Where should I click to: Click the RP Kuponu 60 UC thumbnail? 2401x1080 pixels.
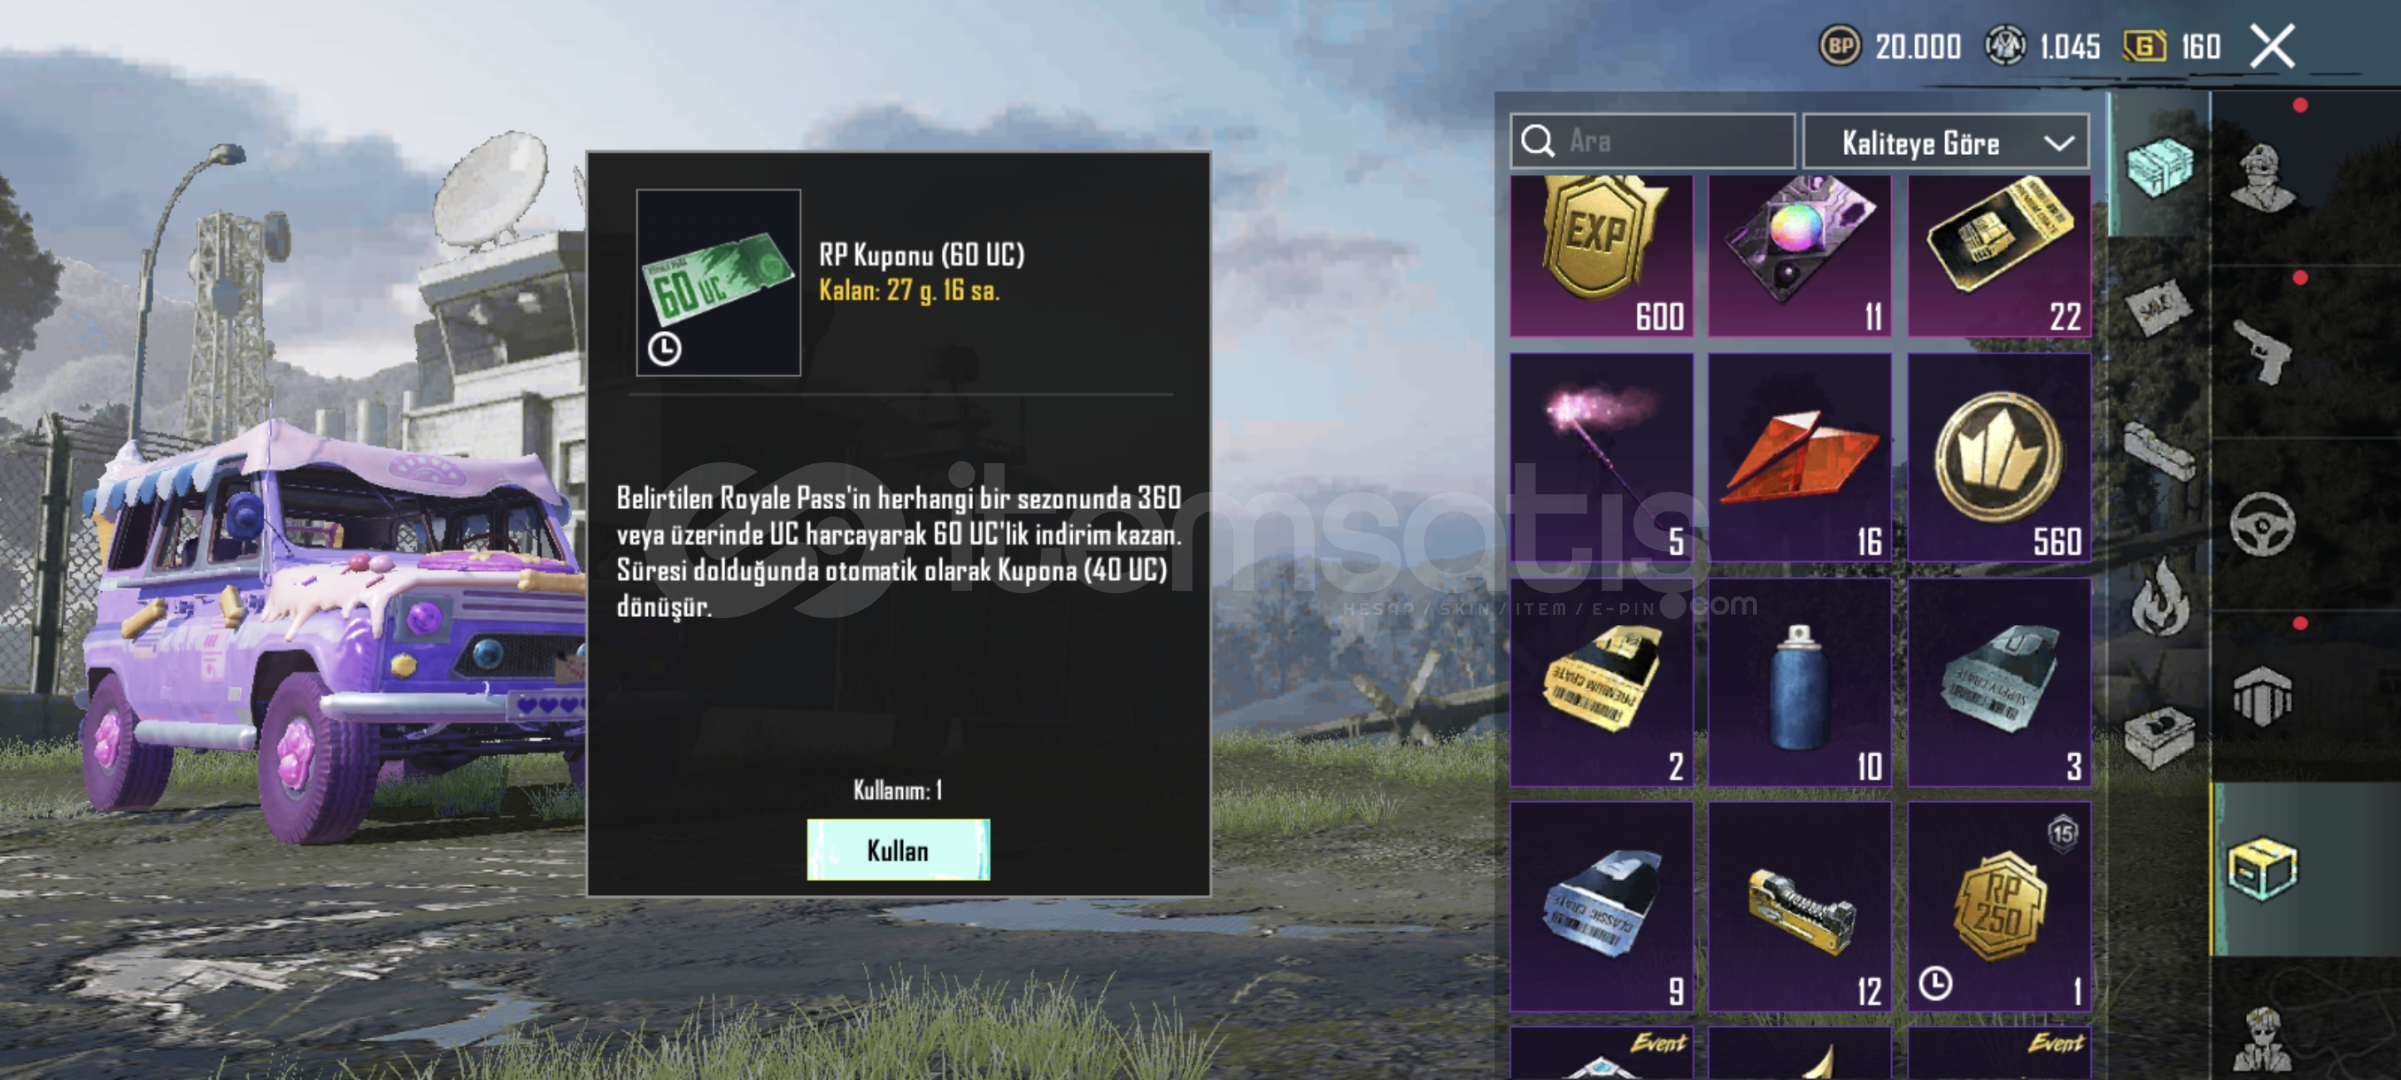tap(718, 283)
